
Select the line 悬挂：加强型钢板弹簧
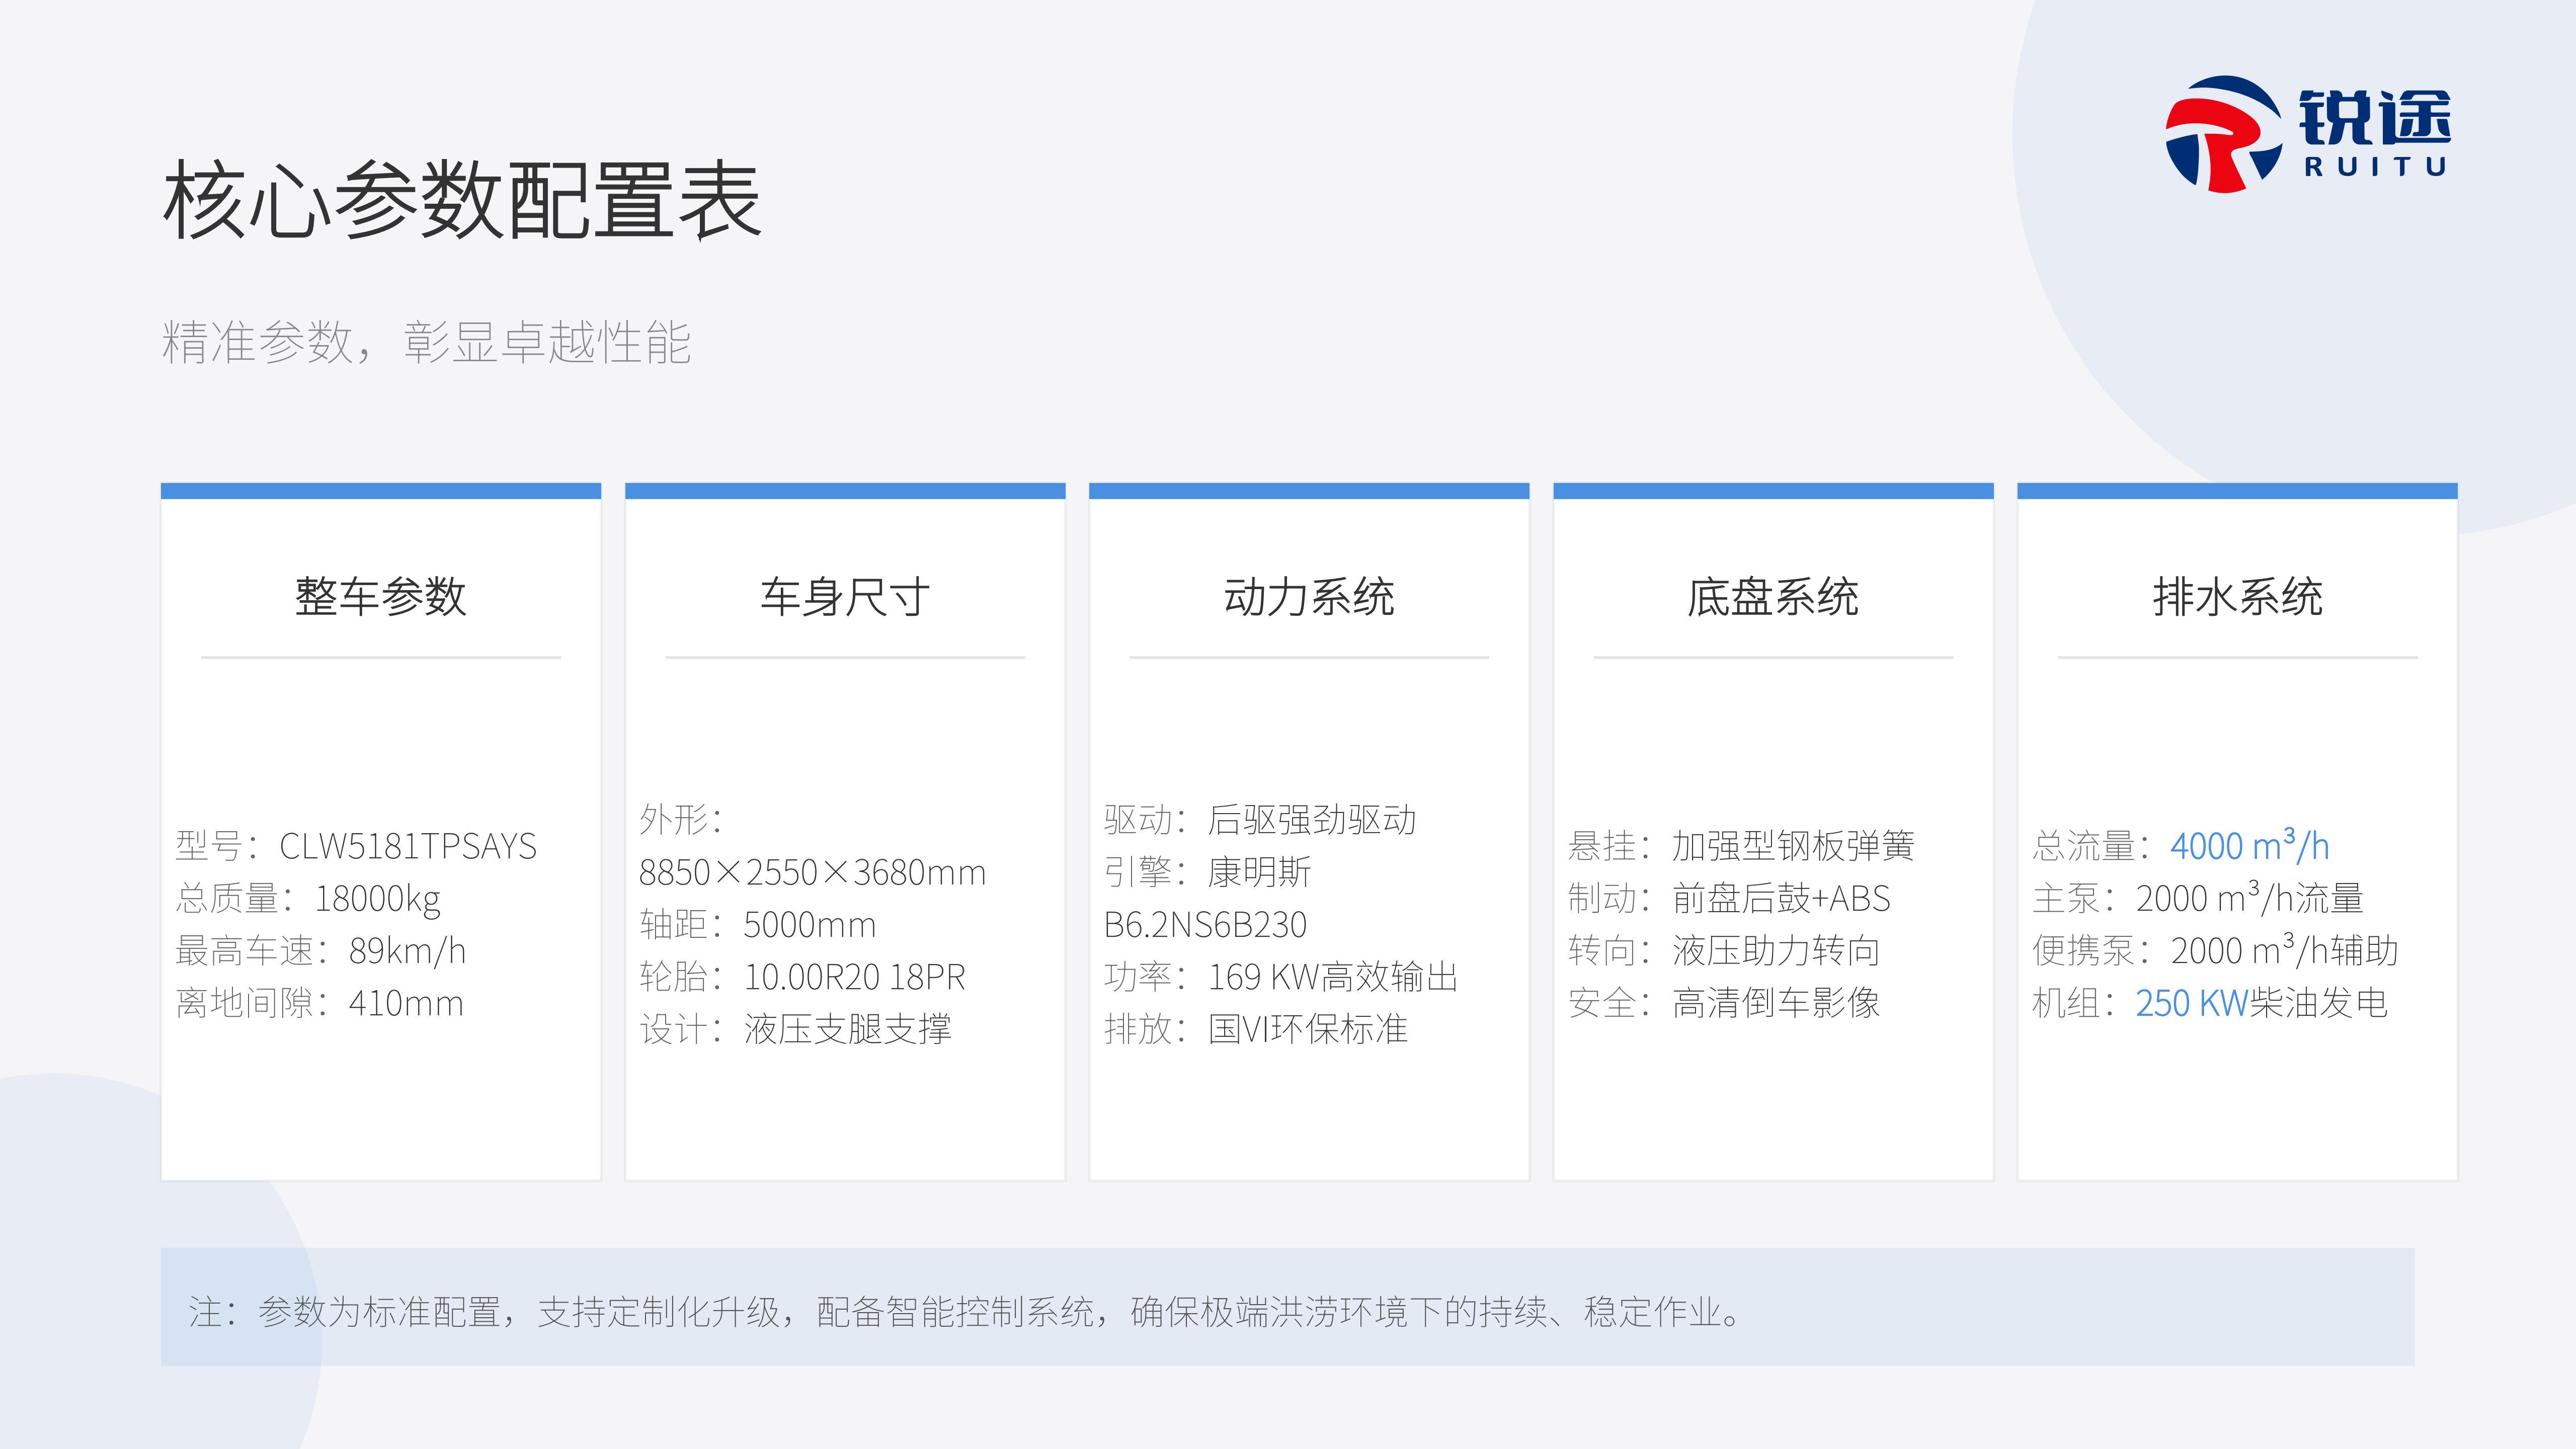1741,846
